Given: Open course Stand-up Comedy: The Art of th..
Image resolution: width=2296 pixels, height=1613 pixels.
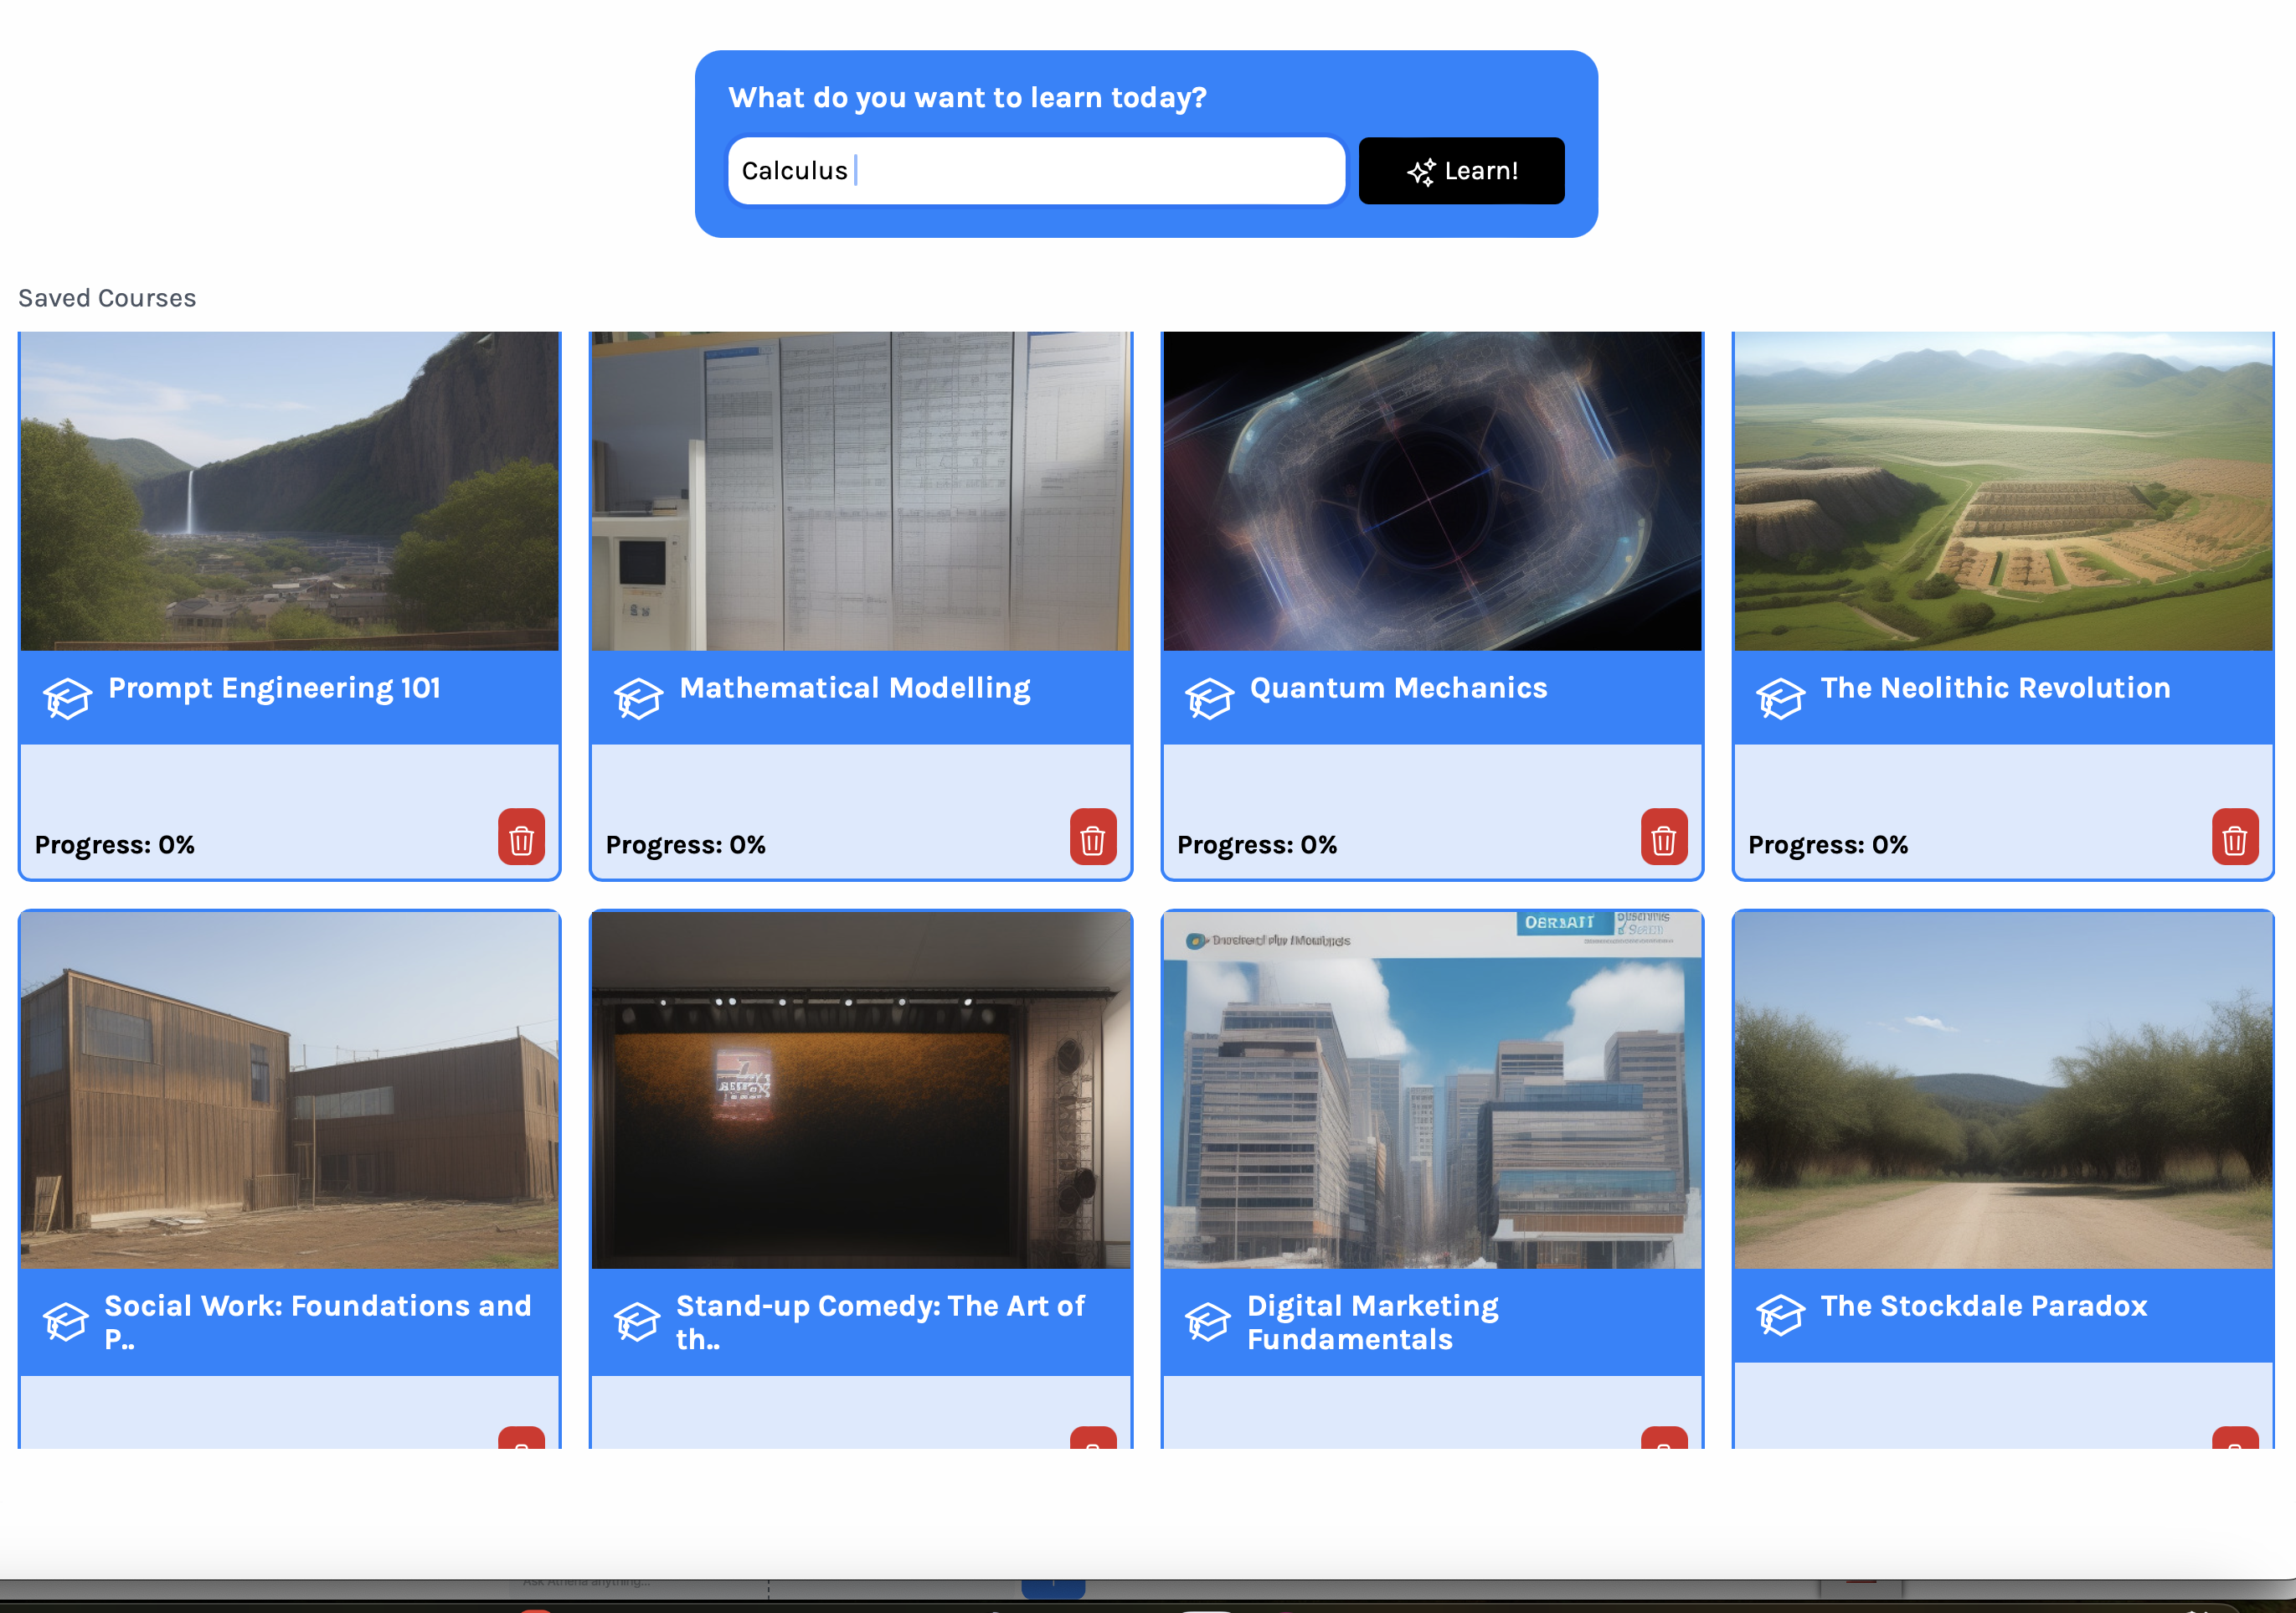Looking at the screenshot, I should pyautogui.click(x=880, y=1322).
